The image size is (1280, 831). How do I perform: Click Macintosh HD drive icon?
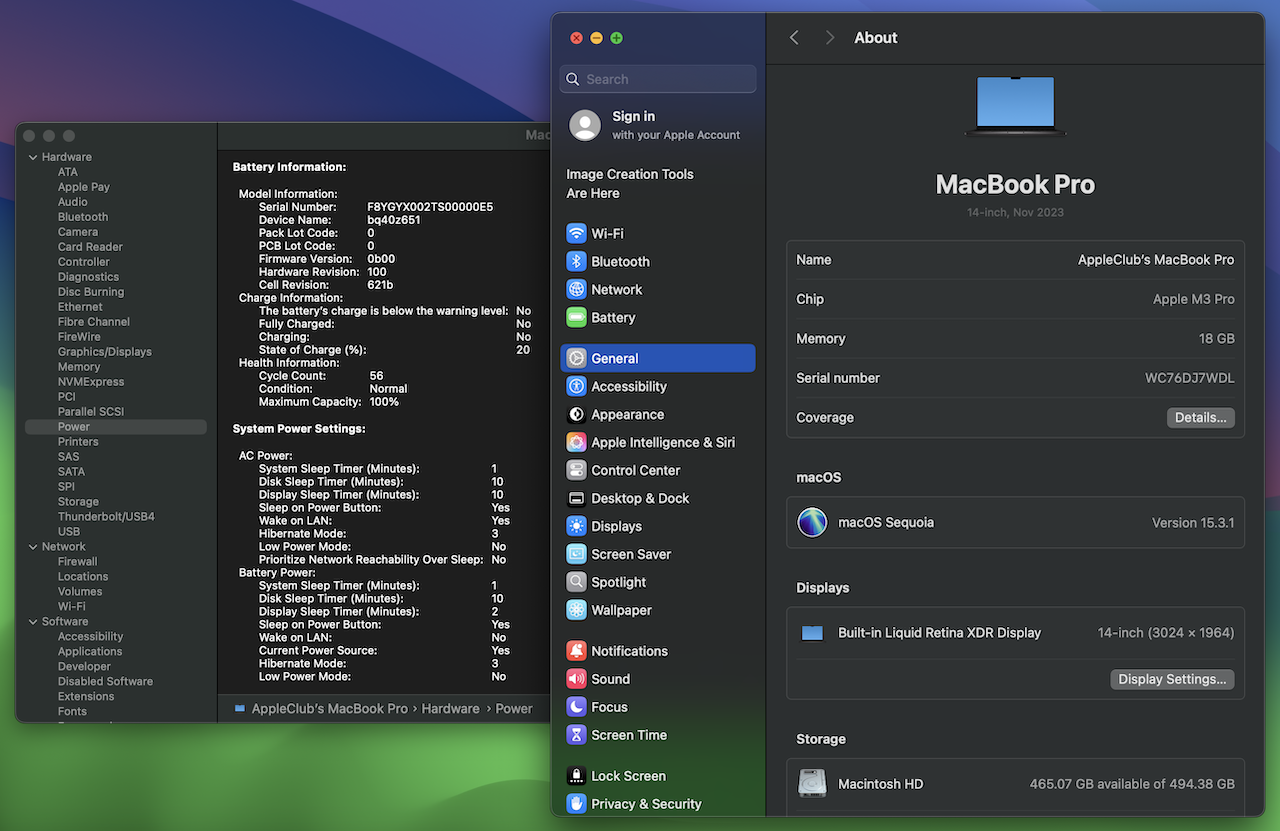(x=812, y=783)
